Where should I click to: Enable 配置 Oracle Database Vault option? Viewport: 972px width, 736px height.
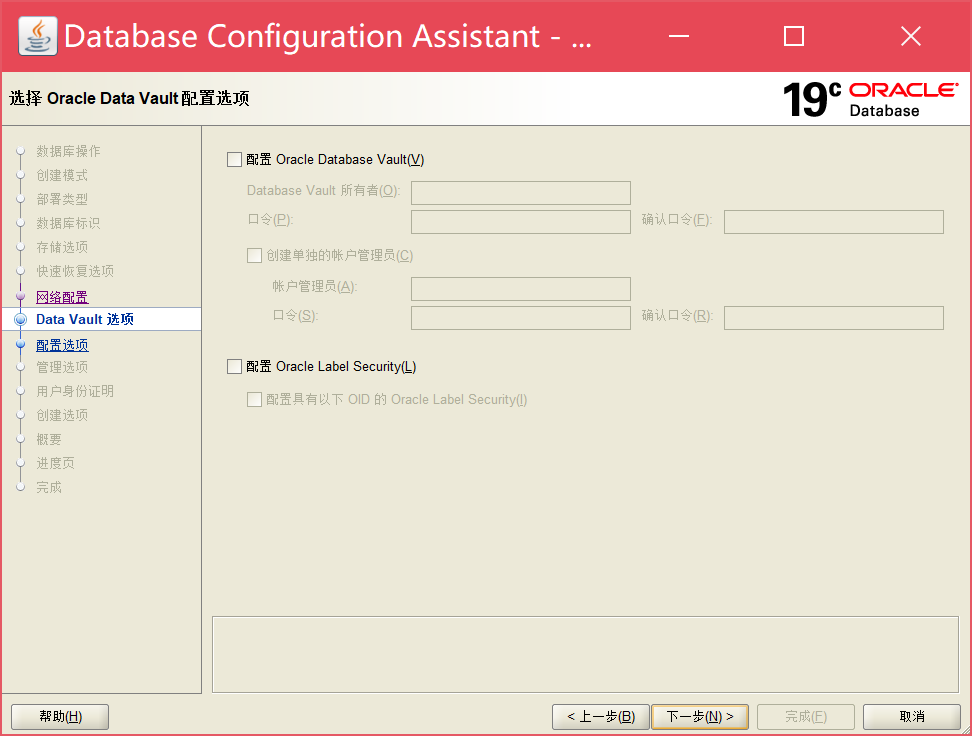click(x=234, y=158)
